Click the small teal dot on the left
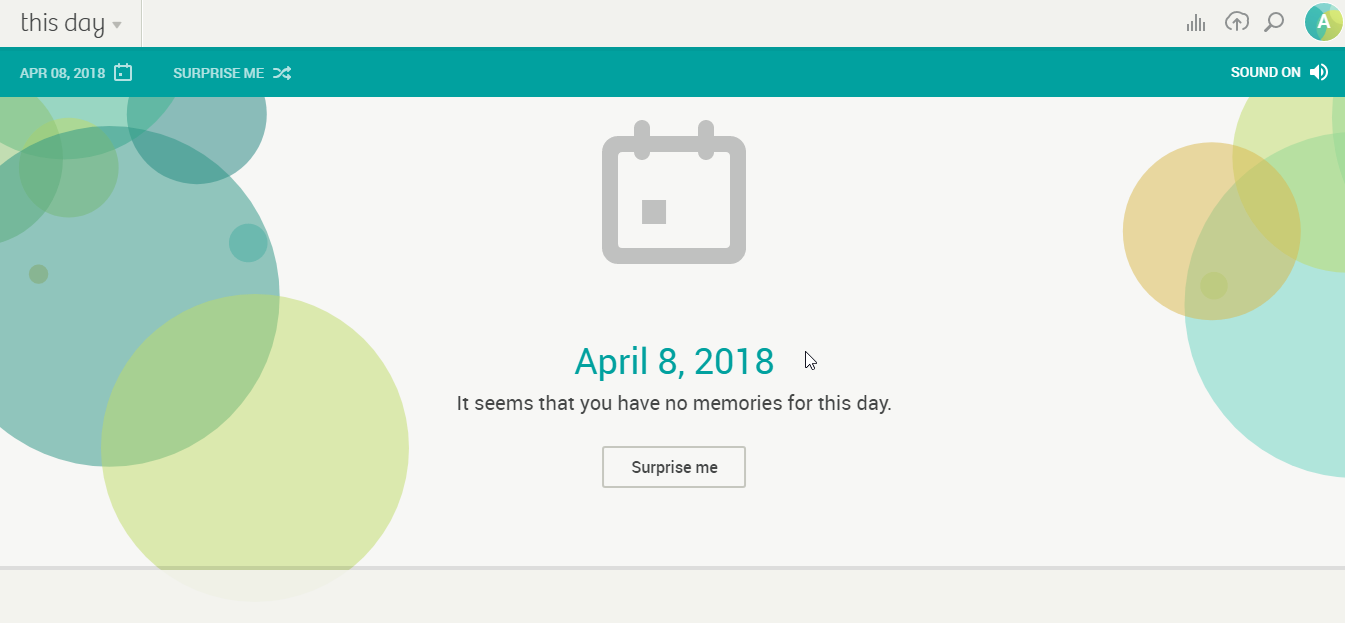The width and height of the screenshot is (1345, 623). point(248,243)
